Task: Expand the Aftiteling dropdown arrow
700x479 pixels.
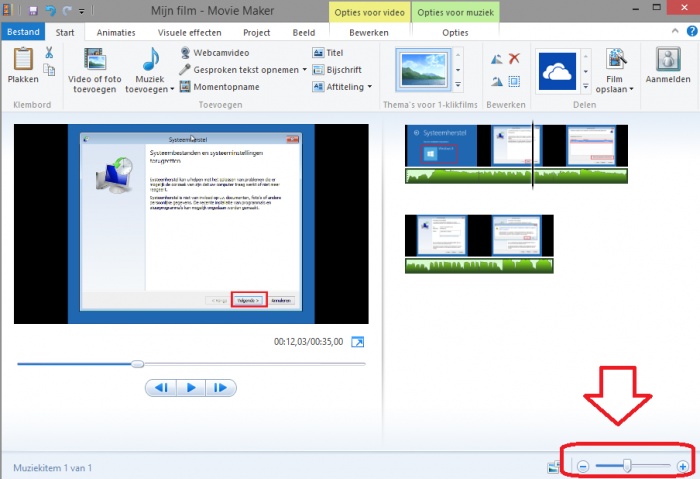Action: tap(370, 87)
